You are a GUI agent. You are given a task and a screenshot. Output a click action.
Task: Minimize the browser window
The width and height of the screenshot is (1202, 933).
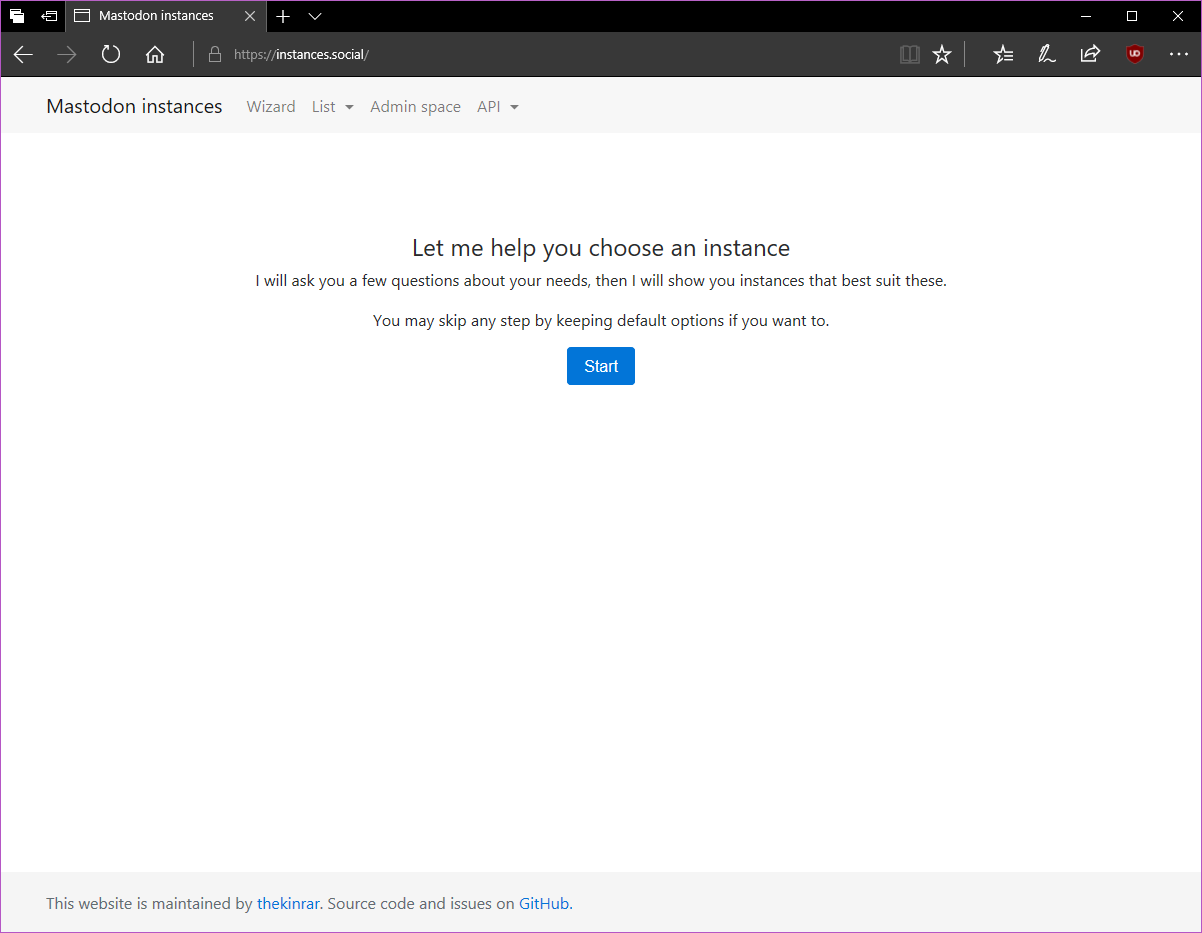click(1086, 16)
